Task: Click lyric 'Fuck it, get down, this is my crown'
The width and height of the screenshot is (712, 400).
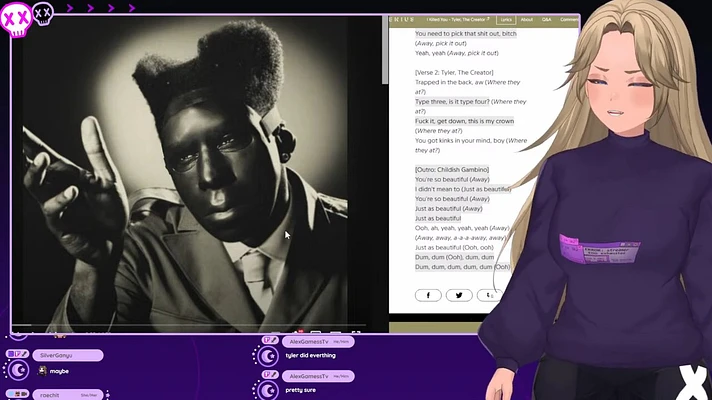Action: pyautogui.click(x=464, y=121)
